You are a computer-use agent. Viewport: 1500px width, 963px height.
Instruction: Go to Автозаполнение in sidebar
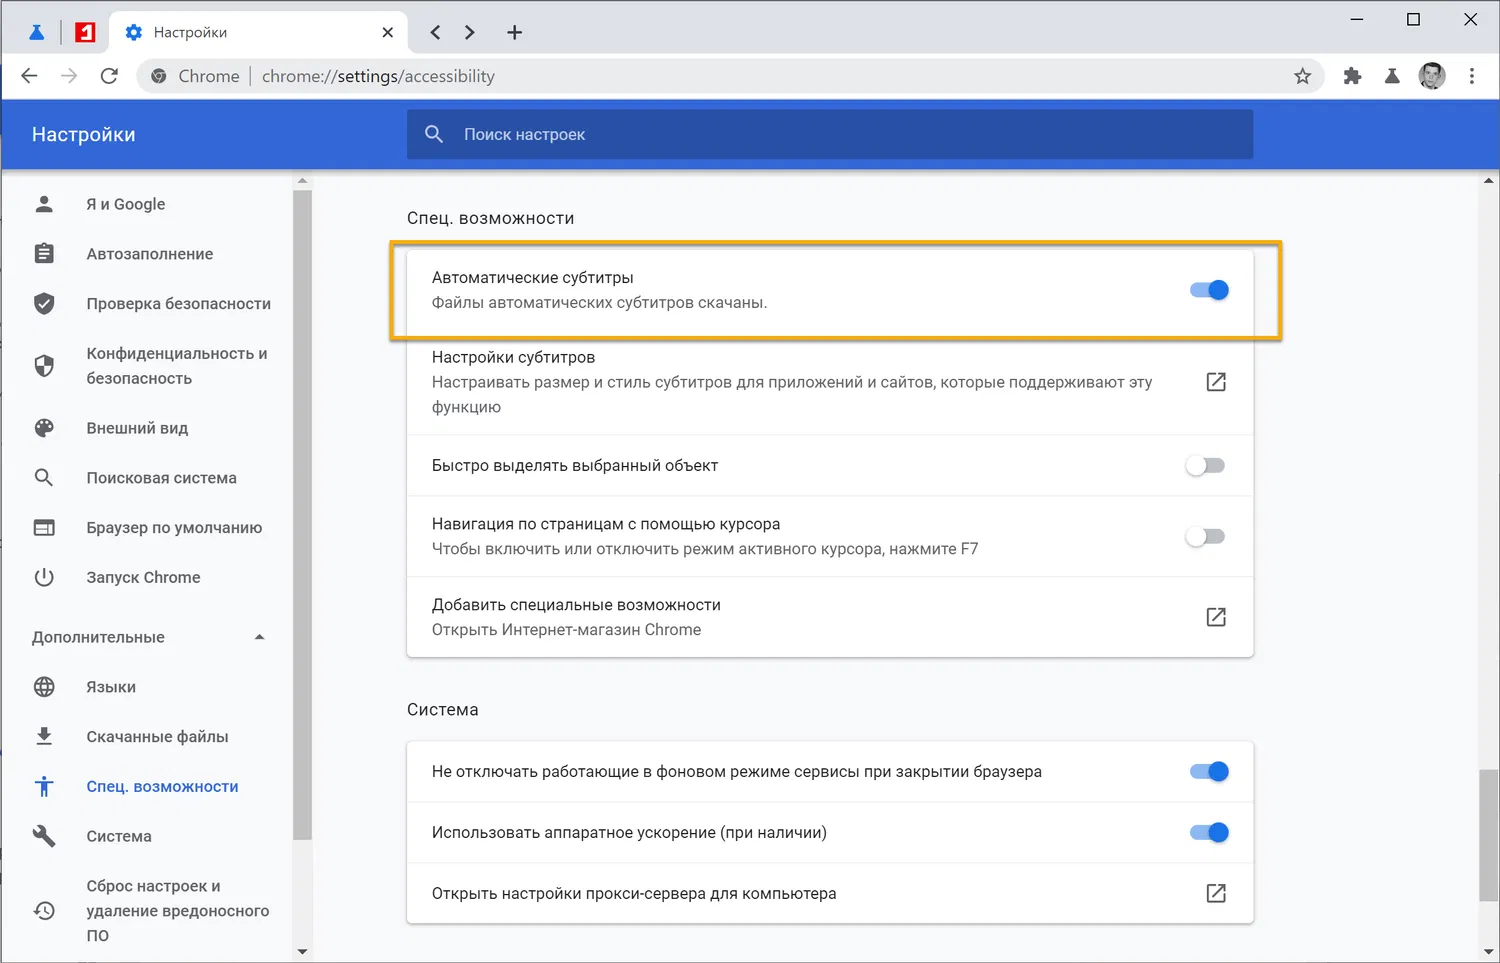(x=149, y=254)
